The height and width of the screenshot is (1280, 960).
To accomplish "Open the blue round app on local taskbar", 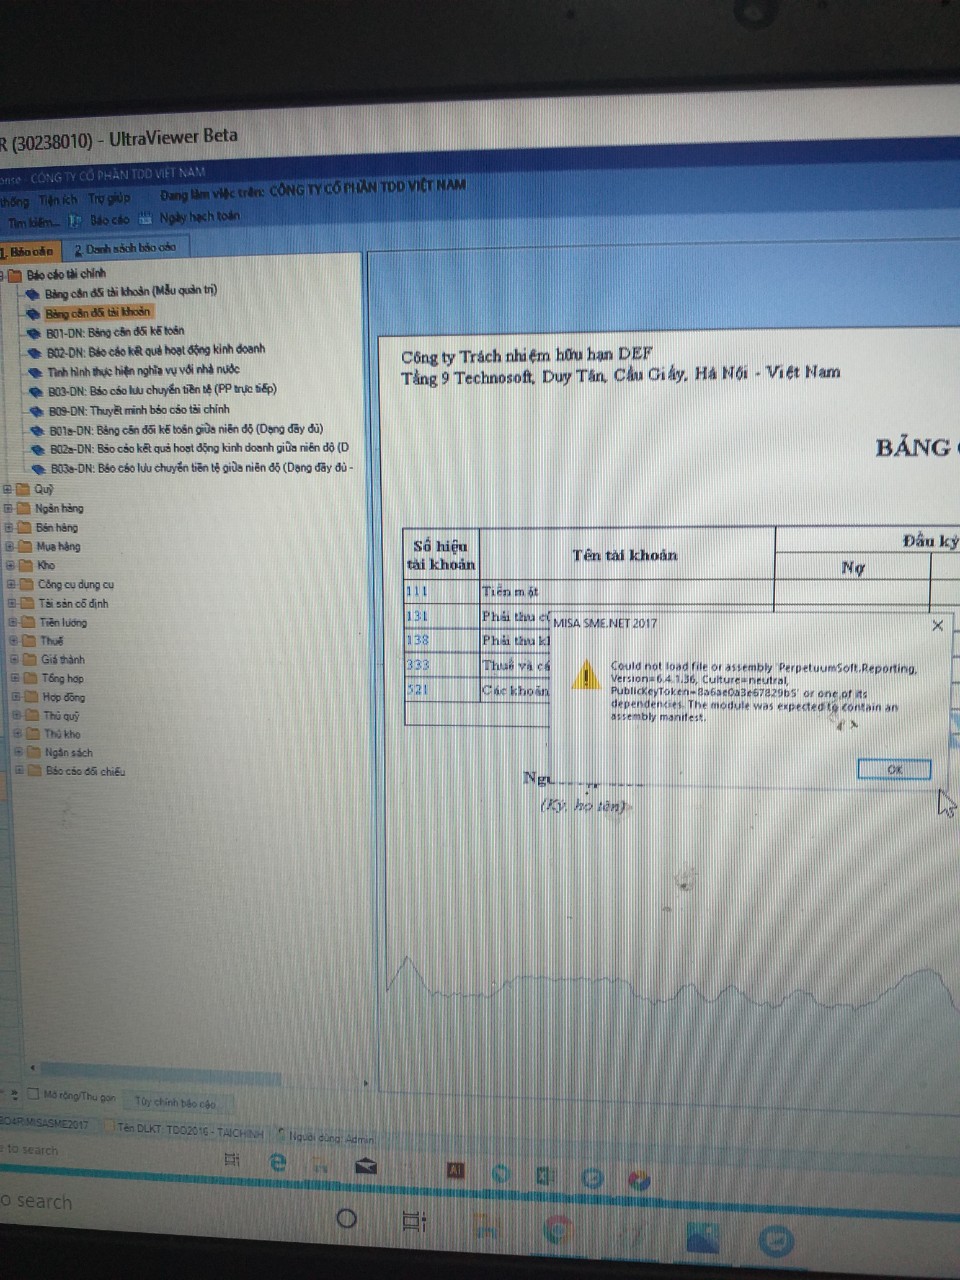I will pyautogui.click(x=775, y=1241).
